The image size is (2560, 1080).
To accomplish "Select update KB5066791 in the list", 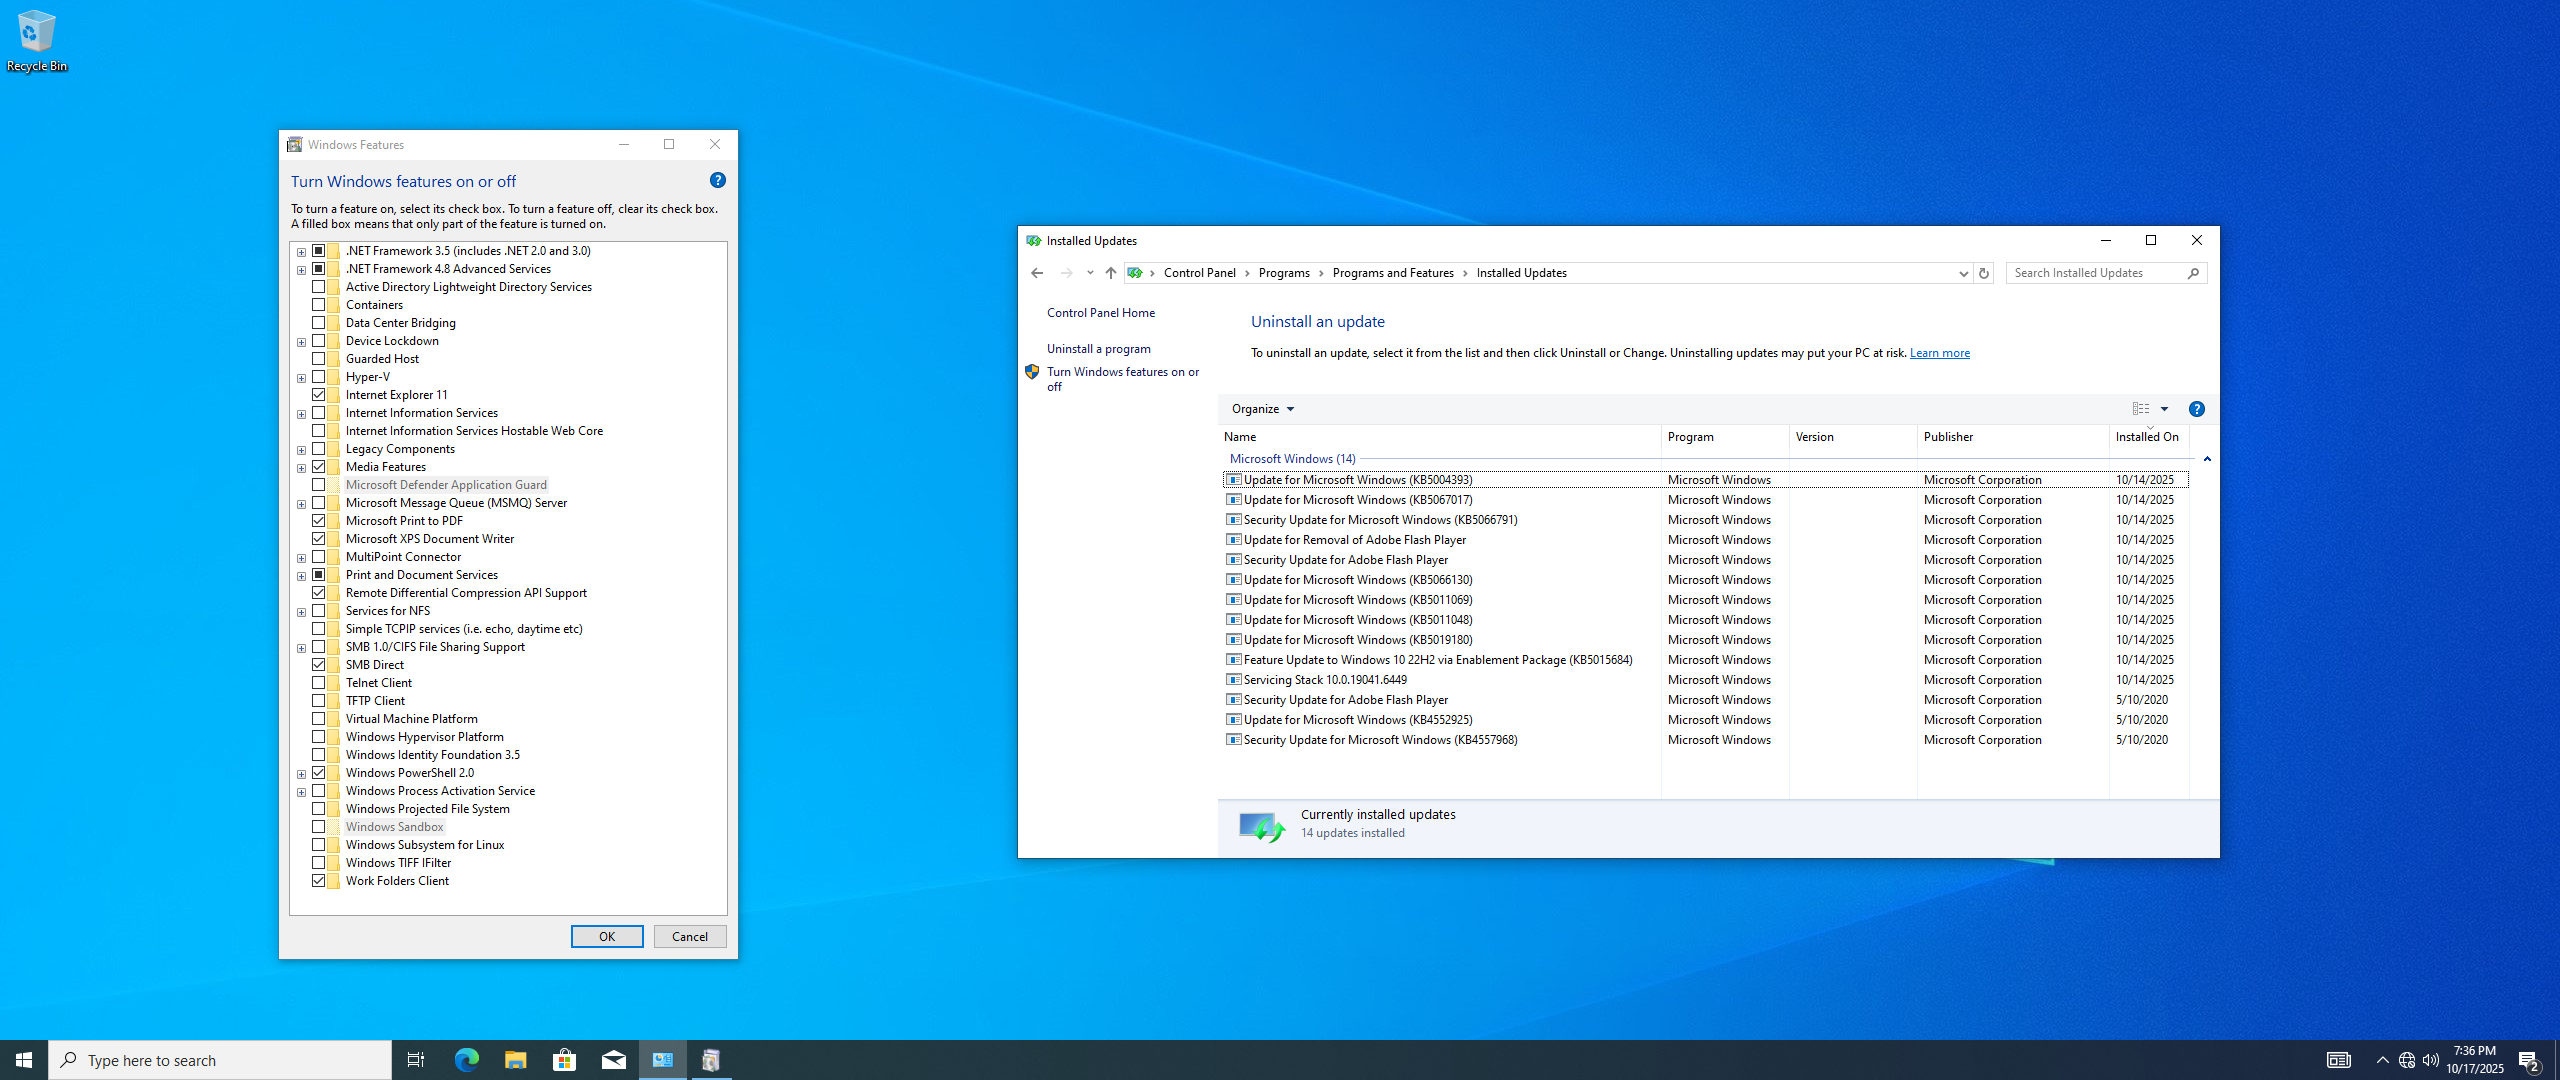I will (1380, 520).
